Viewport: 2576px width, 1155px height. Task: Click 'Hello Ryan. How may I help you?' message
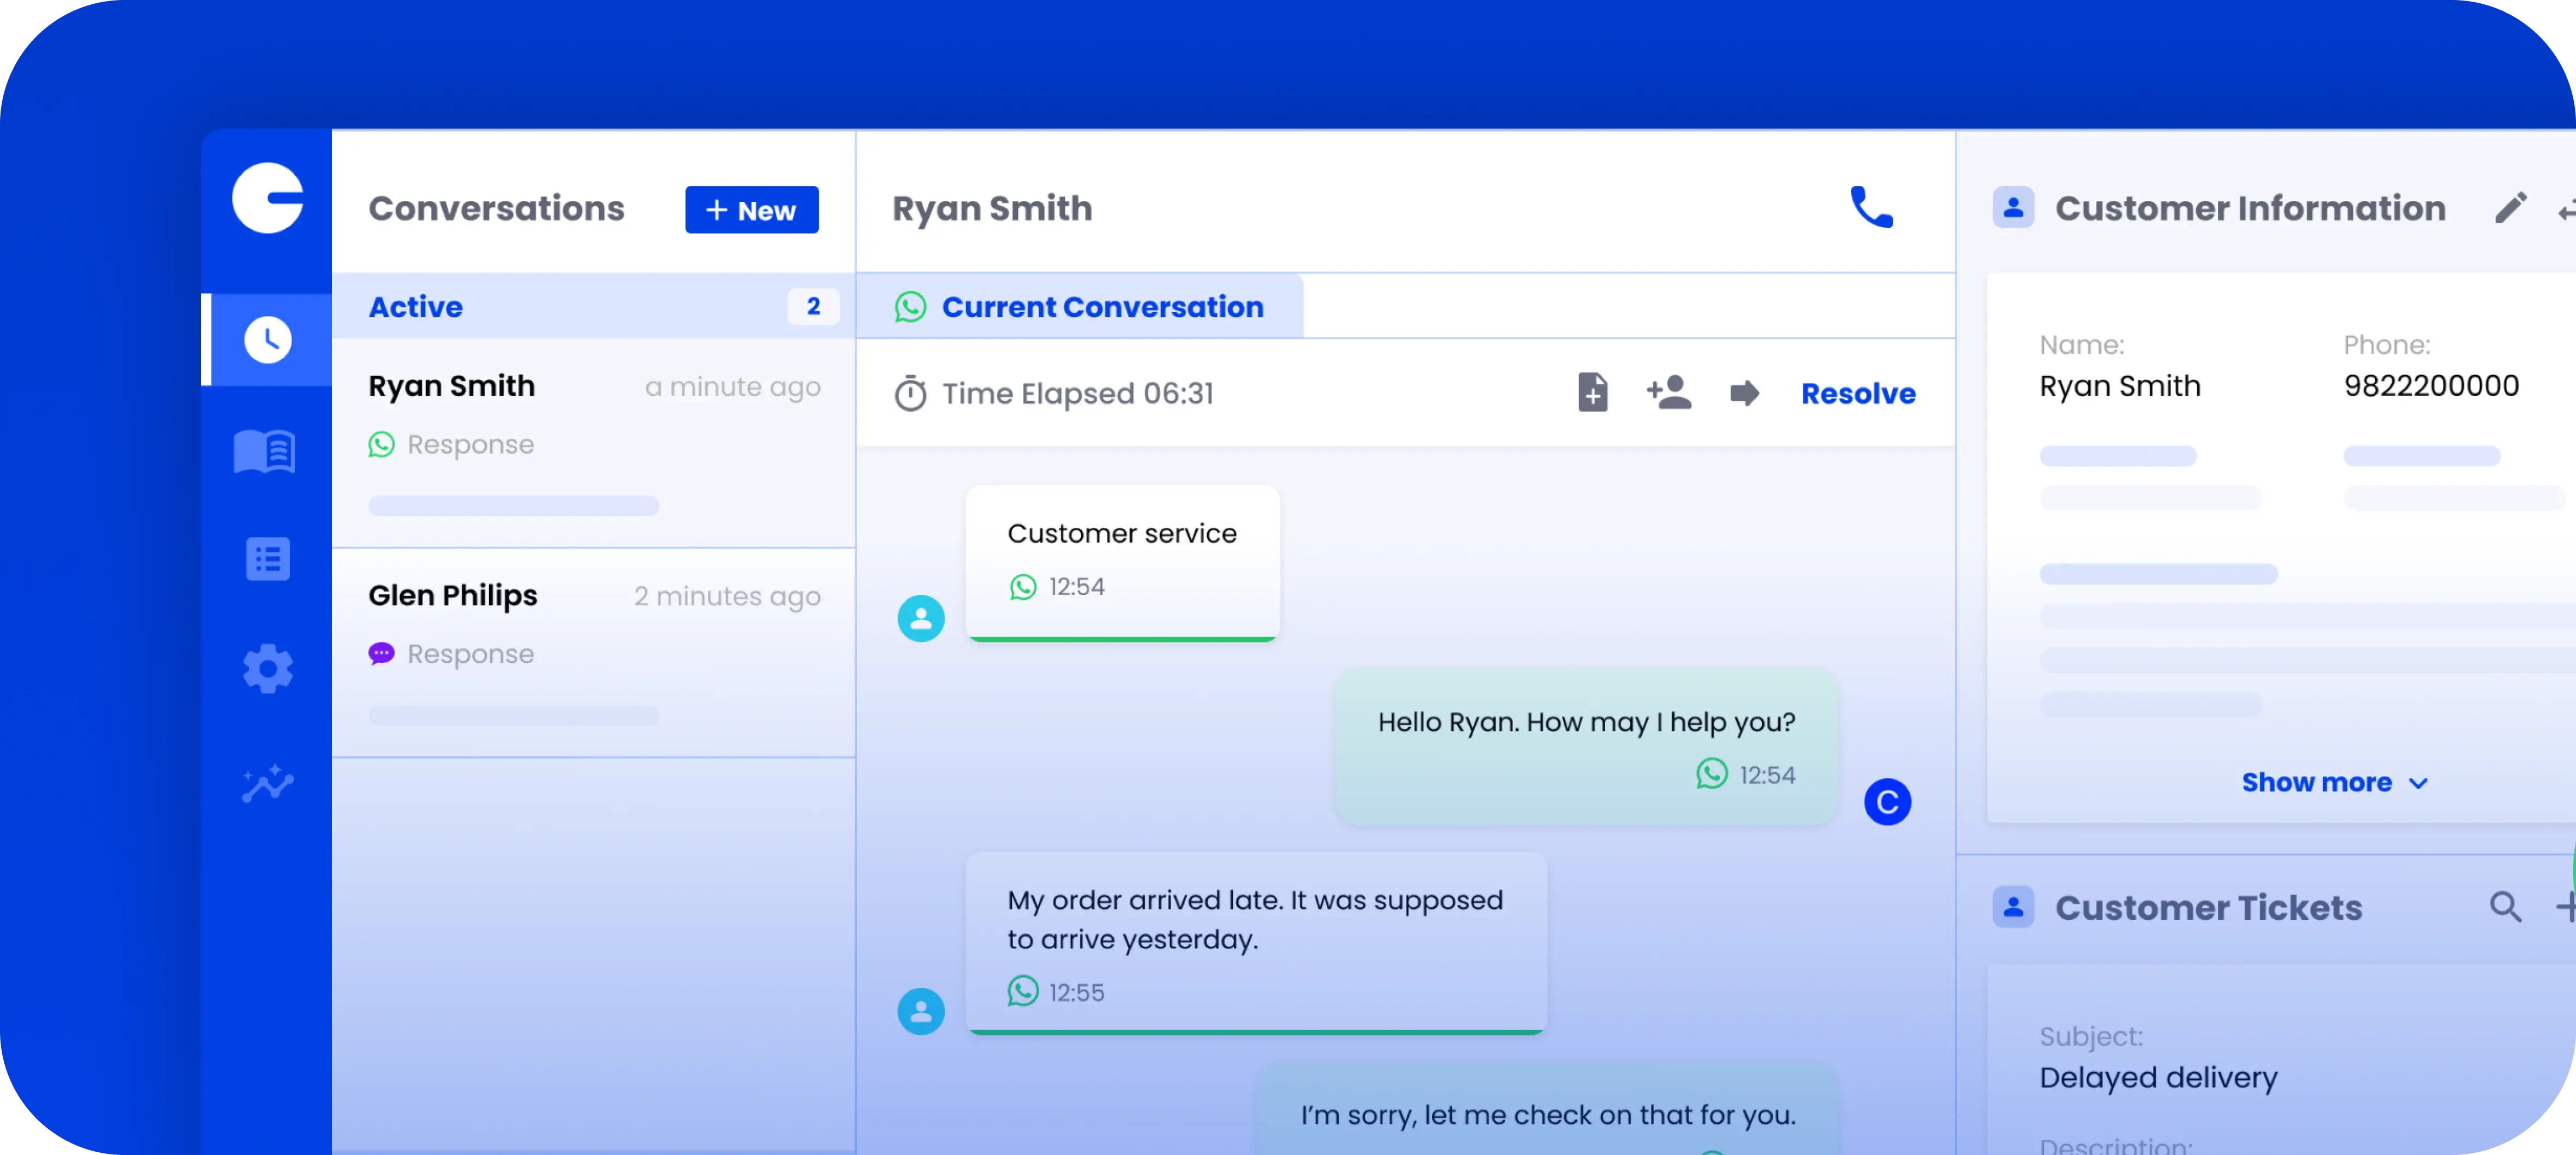[1586, 747]
